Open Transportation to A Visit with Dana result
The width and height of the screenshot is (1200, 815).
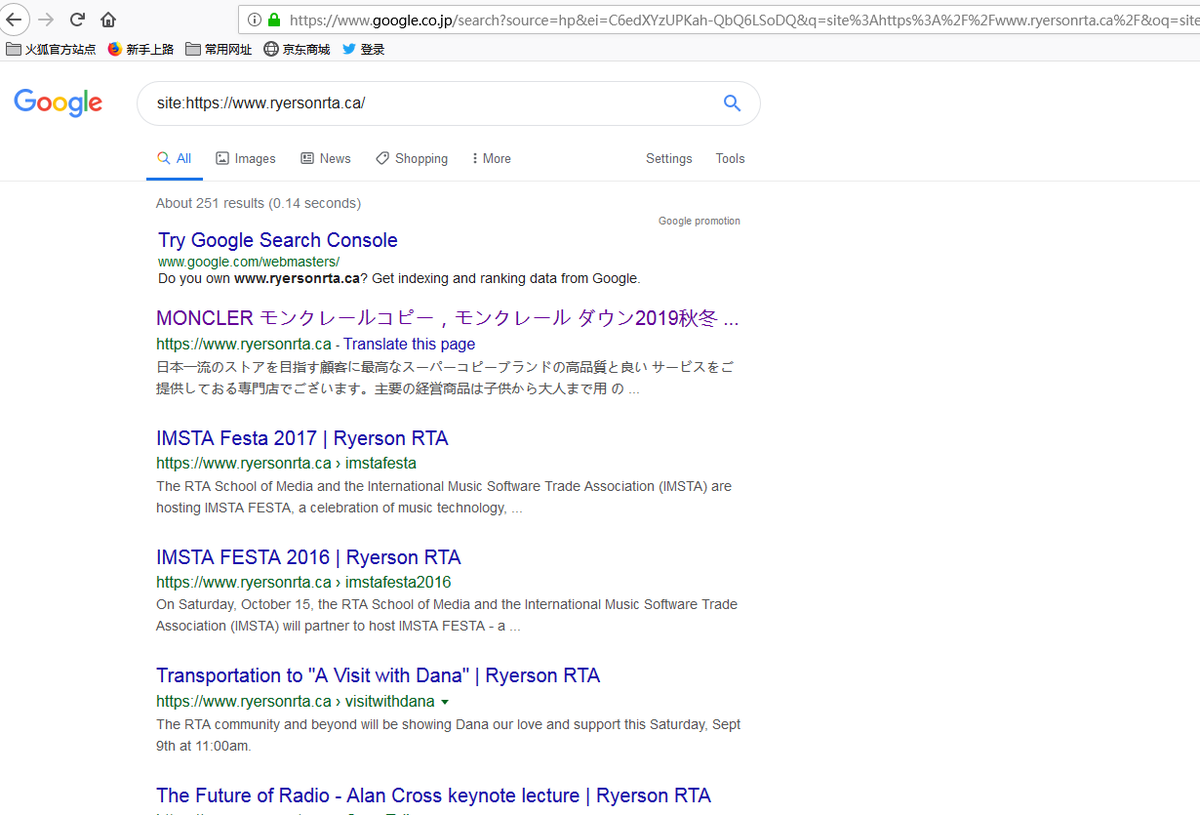(x=378, y=675)
